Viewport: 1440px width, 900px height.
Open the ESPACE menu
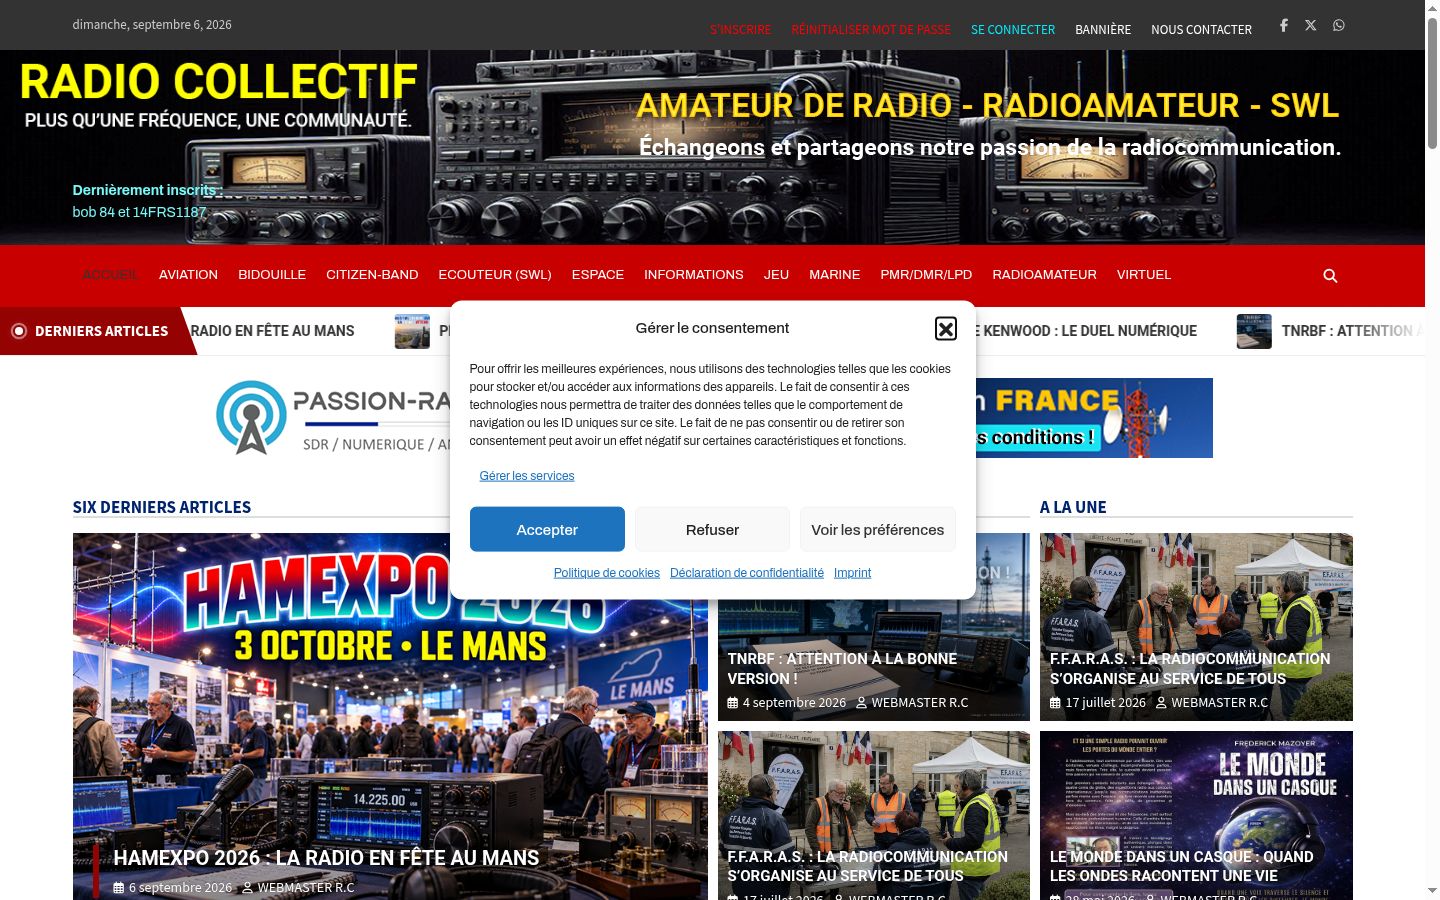point(598,274)
